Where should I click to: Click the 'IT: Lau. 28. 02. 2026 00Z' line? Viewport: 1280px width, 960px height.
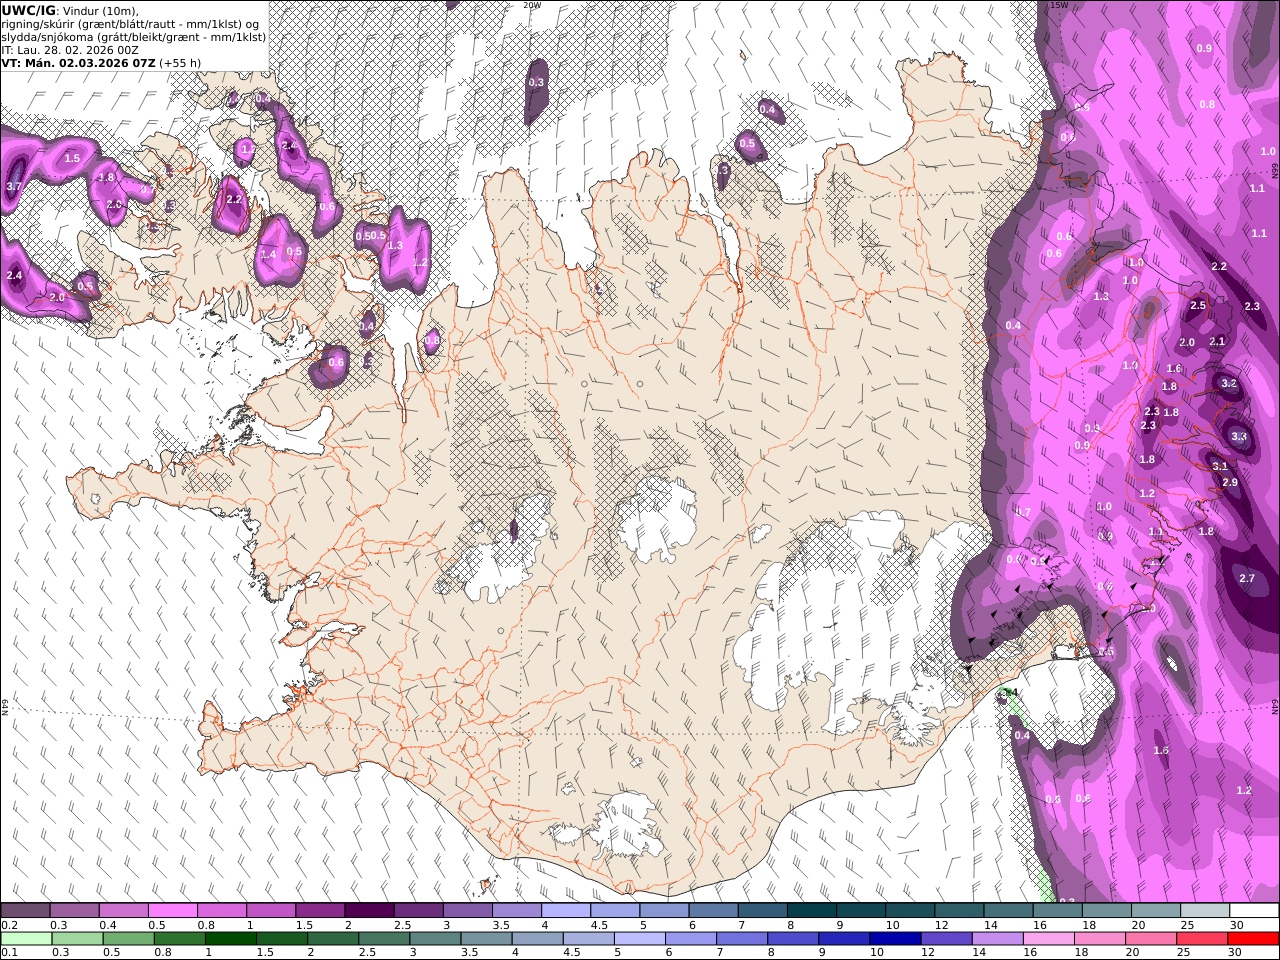[x=70, y=49]
